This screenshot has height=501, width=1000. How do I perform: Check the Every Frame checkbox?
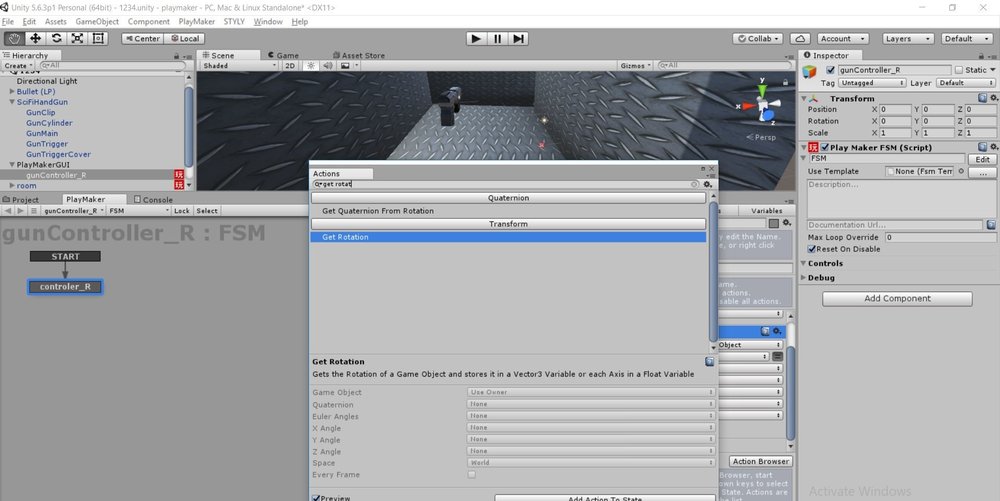[x=471, y=475]
